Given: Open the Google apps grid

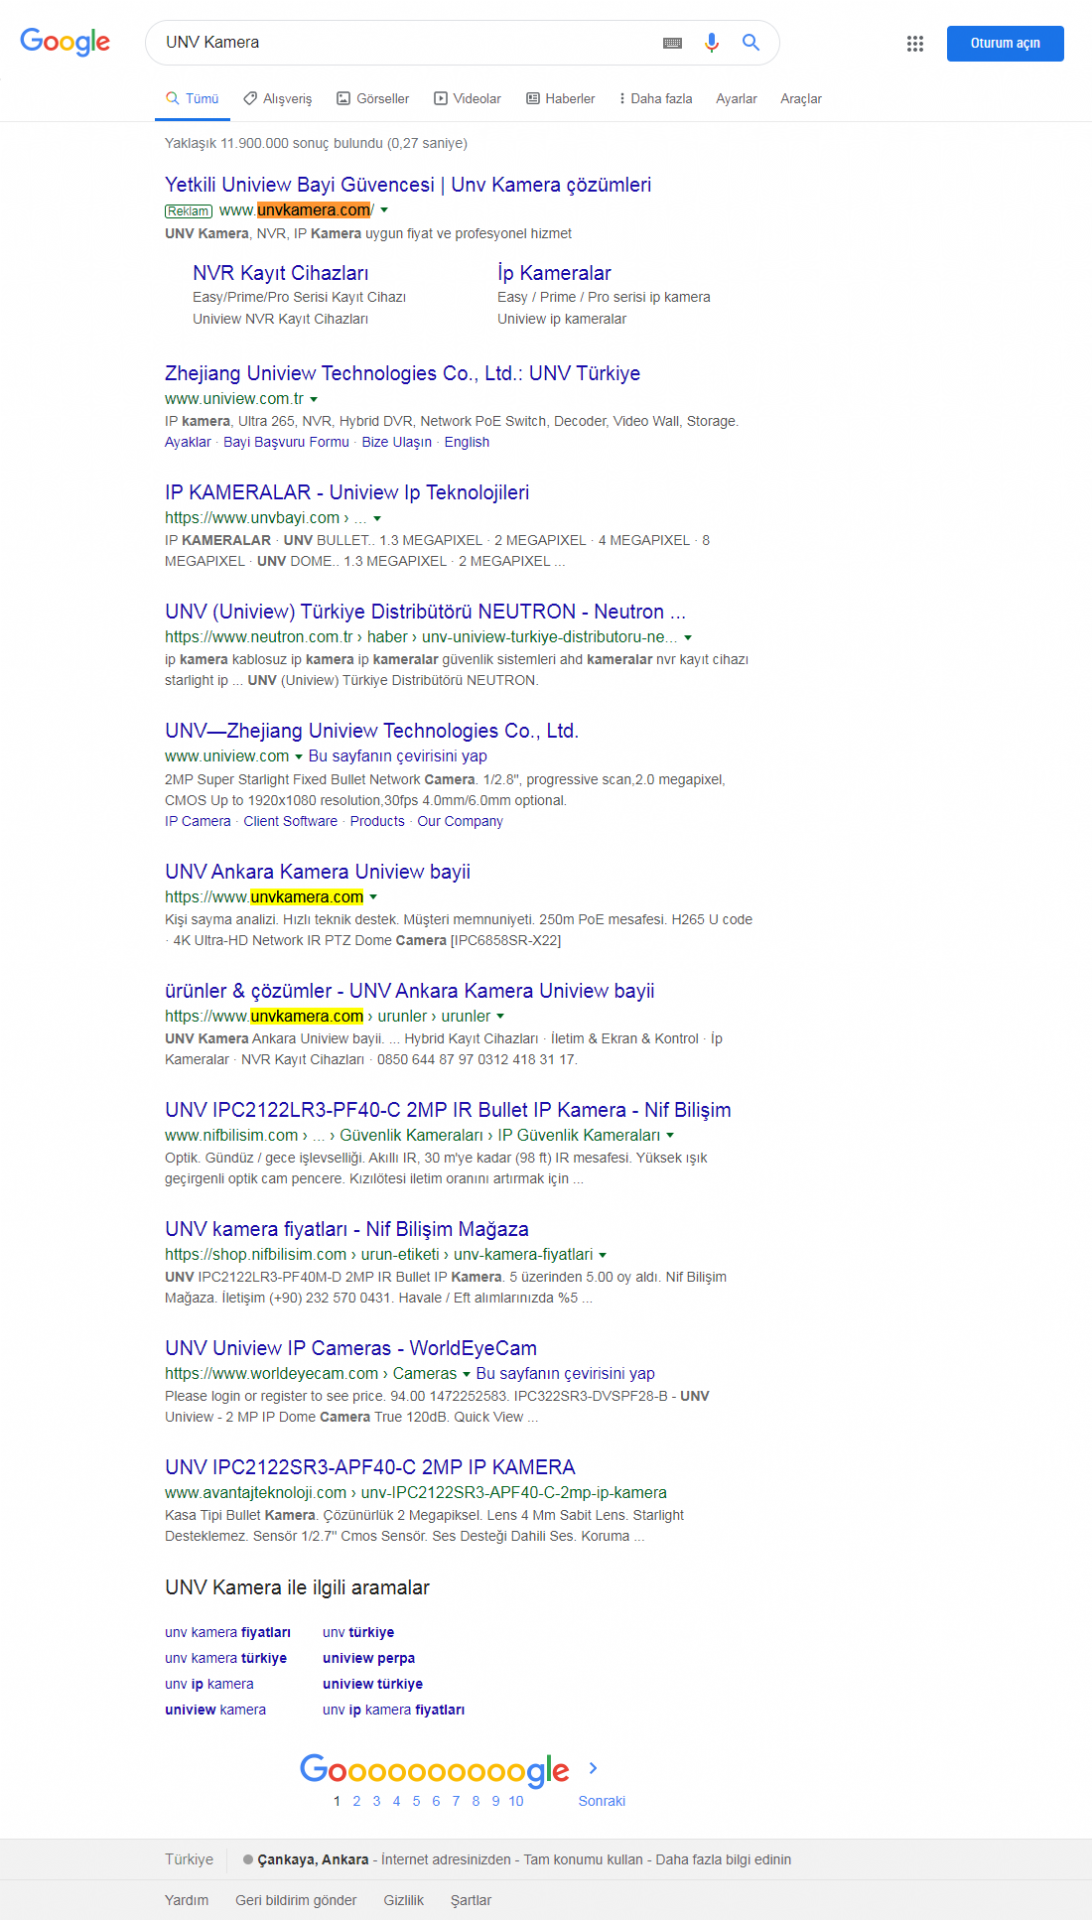Looking at the screenshot, I should pos(915,43).
